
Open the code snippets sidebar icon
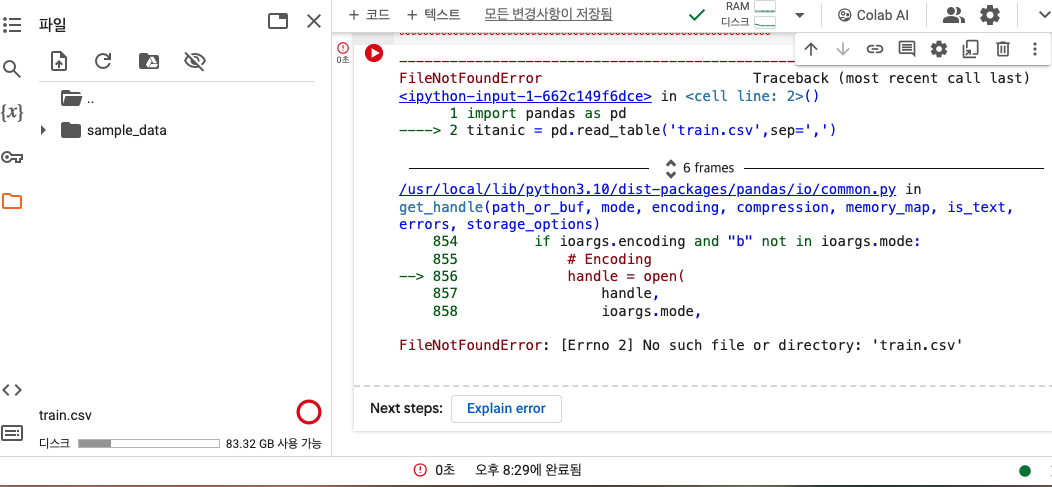pyautogui.click(x=12, y=390)
